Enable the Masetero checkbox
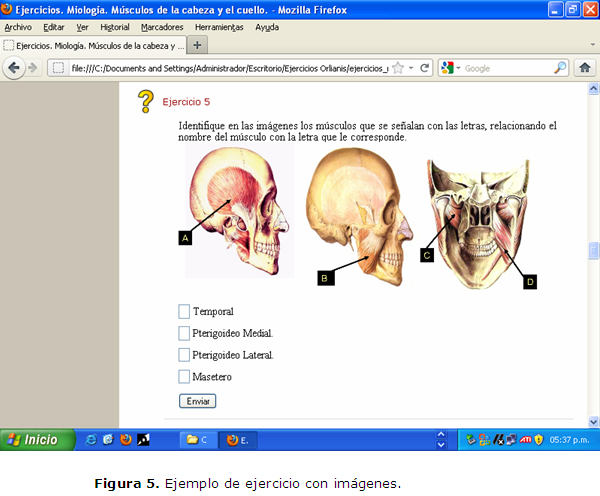This screenshot has height=496, width=600. (x=184, y=377)
